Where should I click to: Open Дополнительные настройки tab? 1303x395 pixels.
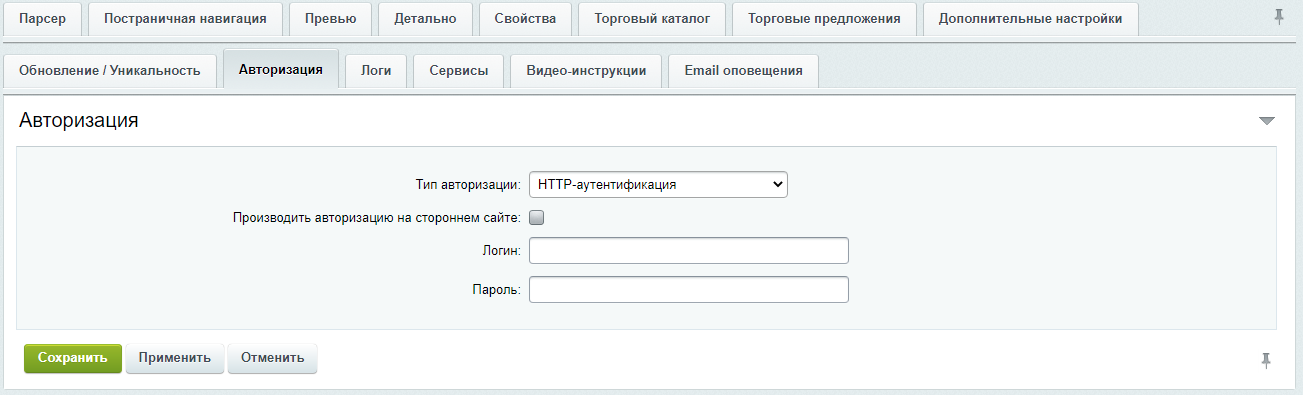pos(1030,19)
